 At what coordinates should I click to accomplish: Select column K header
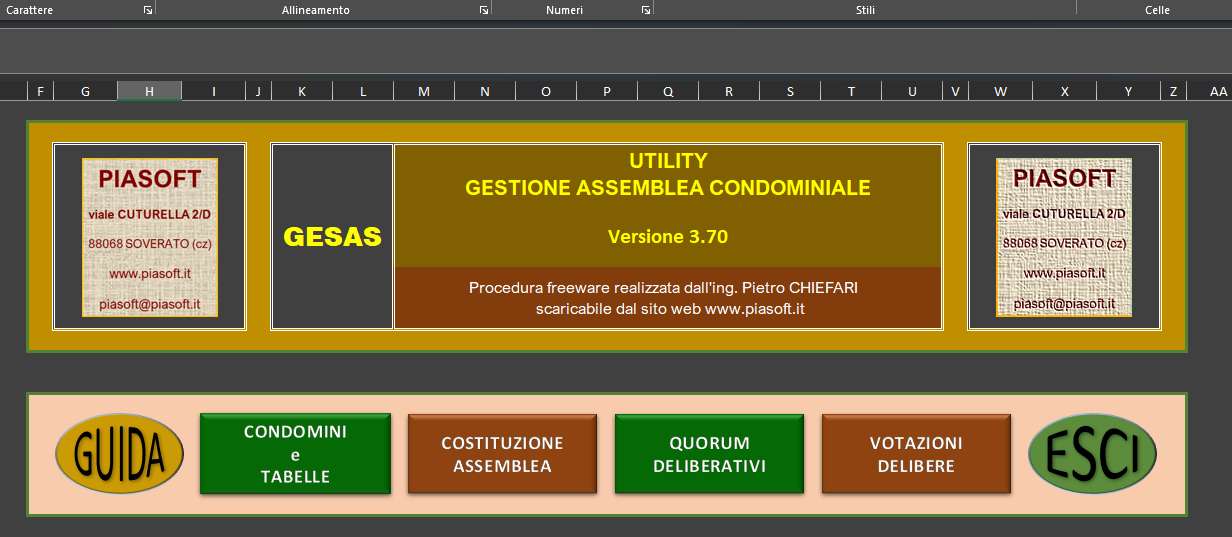click(302, 91)
